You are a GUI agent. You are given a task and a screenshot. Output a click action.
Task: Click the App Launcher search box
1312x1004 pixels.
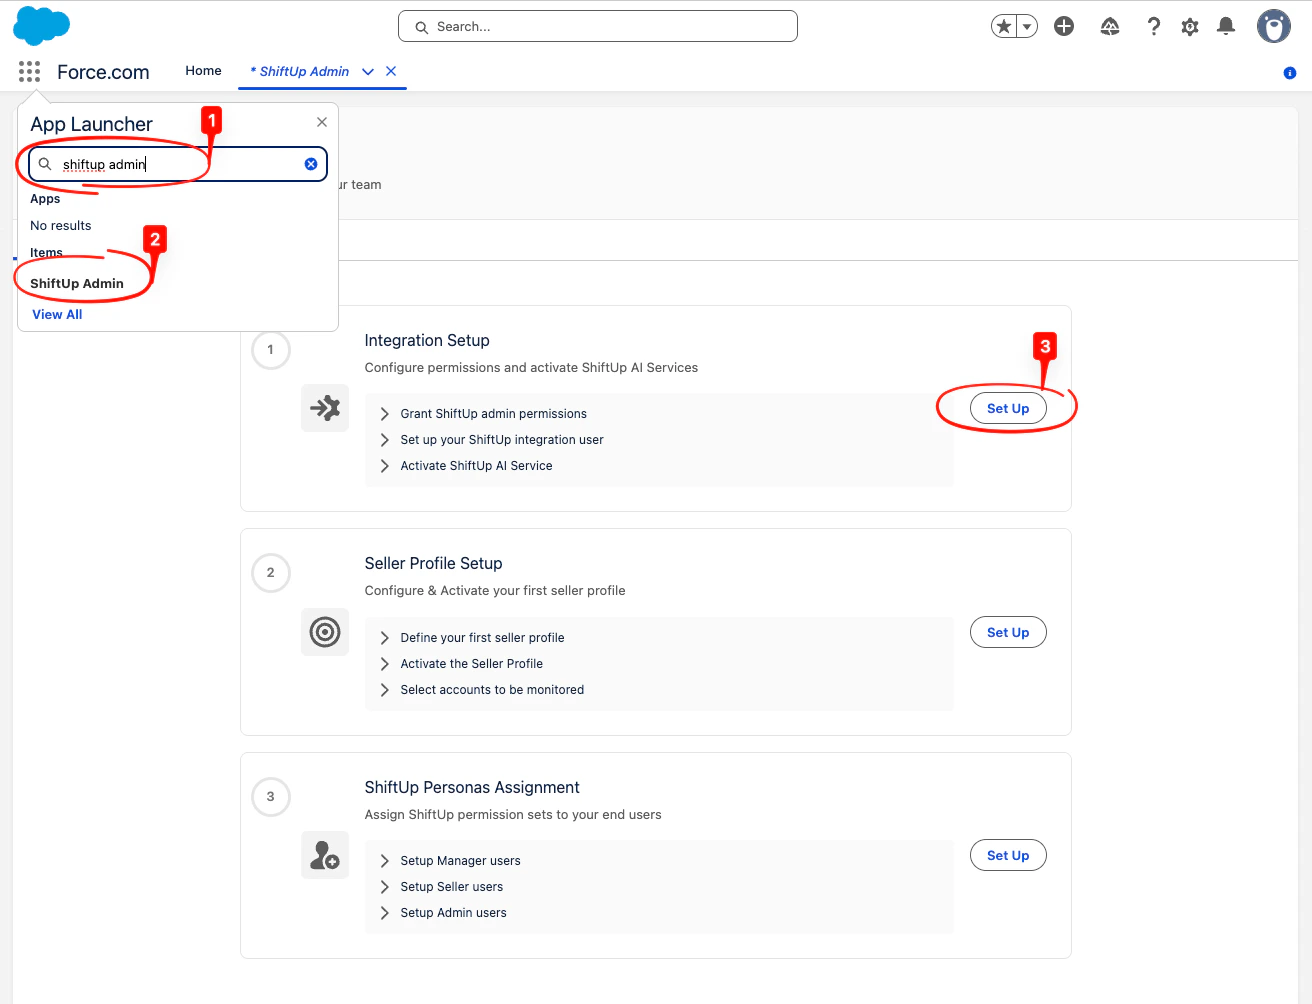click(x=178, y=164)
